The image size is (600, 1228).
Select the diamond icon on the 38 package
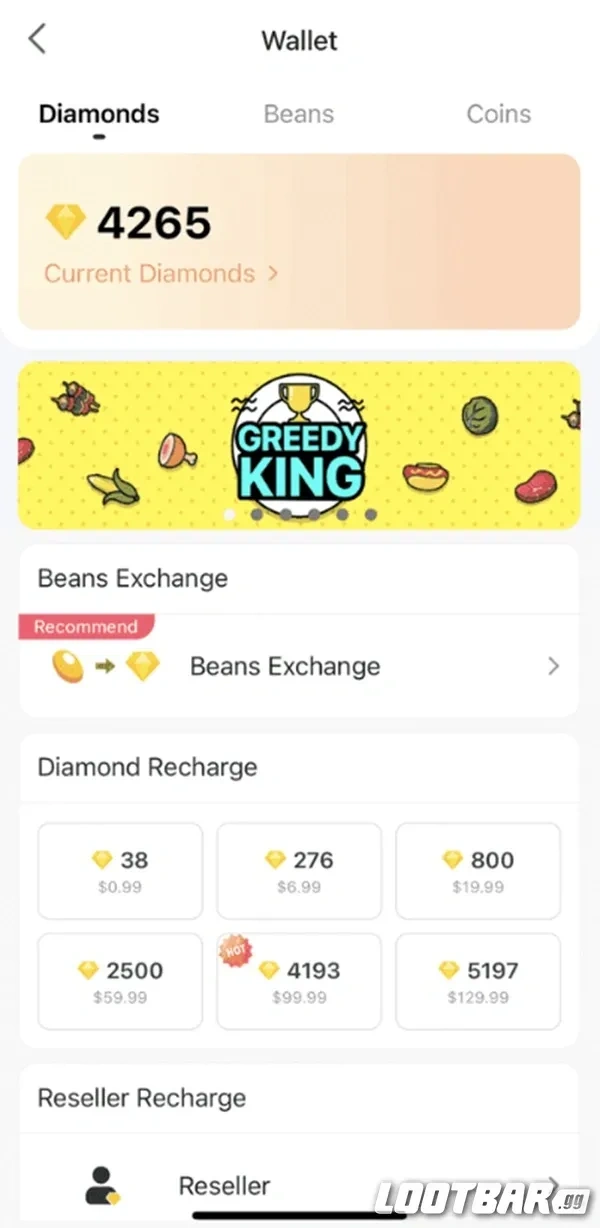click(103, 860)
